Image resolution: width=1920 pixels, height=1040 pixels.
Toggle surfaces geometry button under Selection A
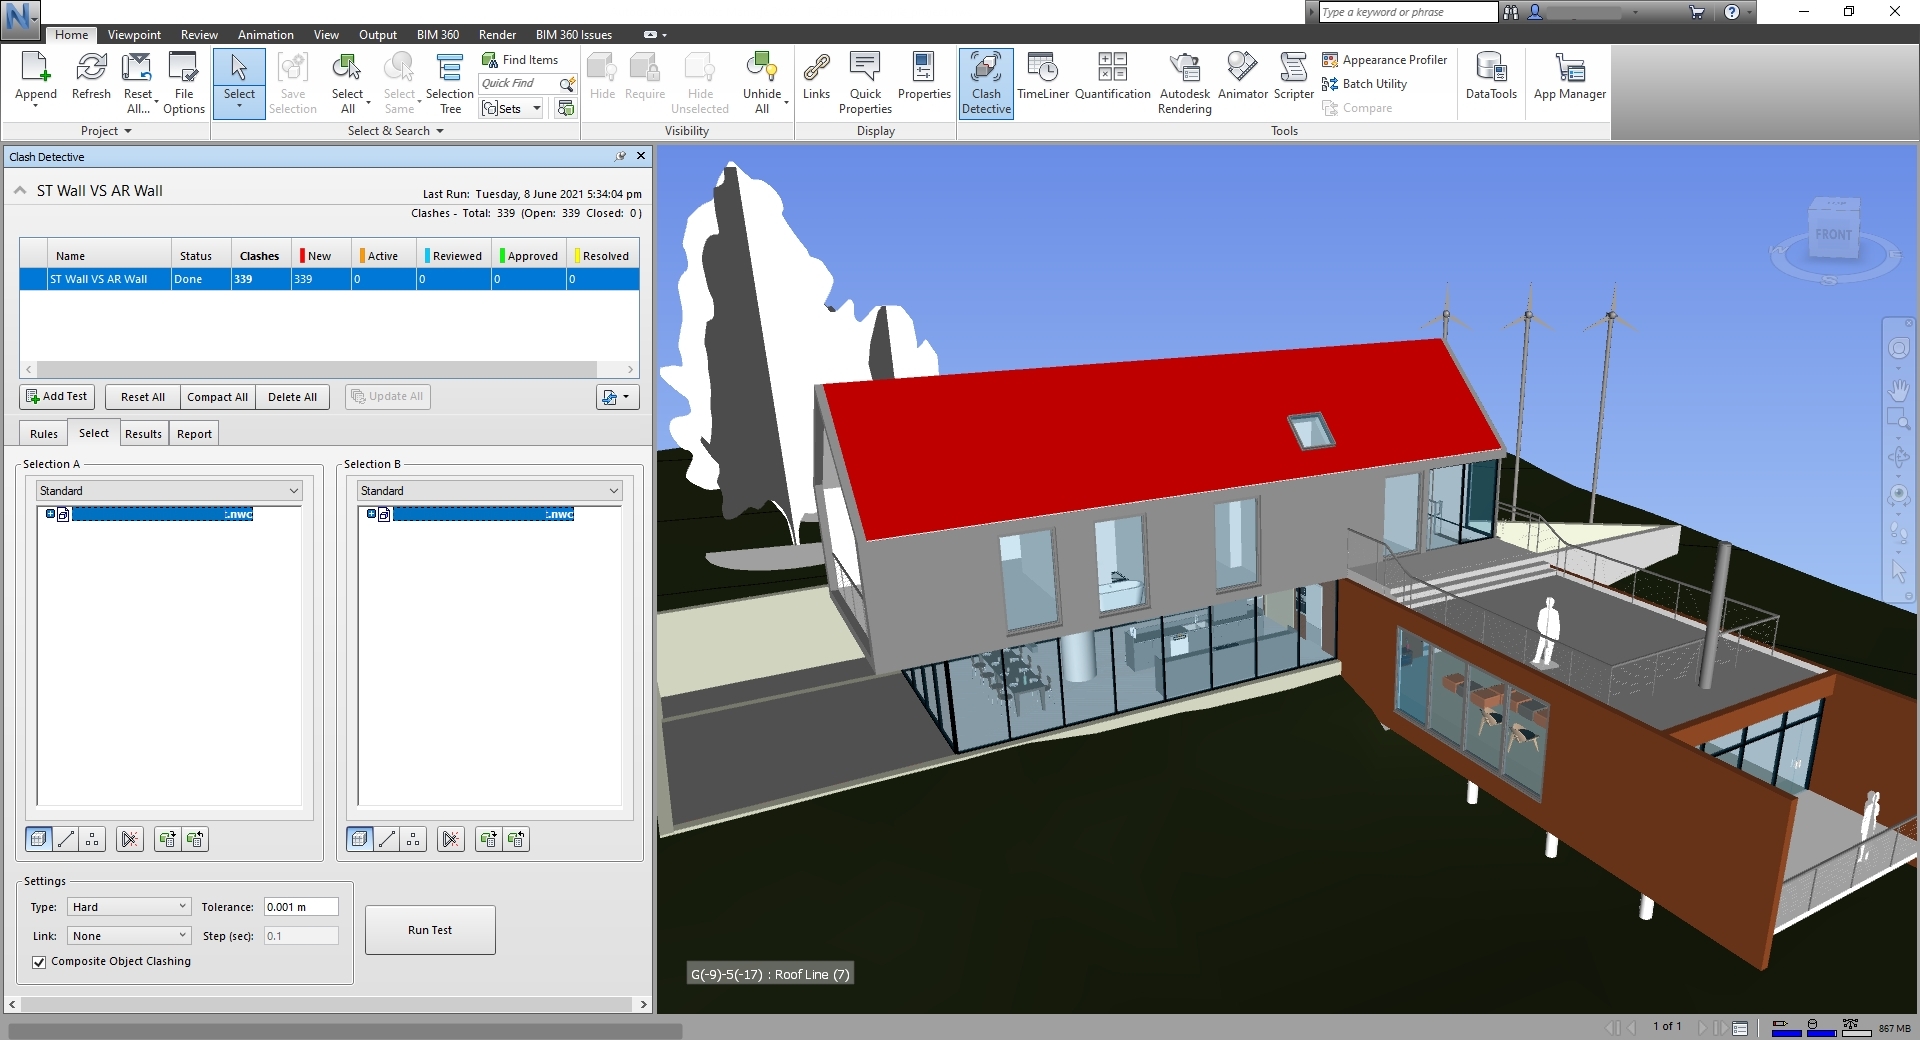tap(39, 840)
